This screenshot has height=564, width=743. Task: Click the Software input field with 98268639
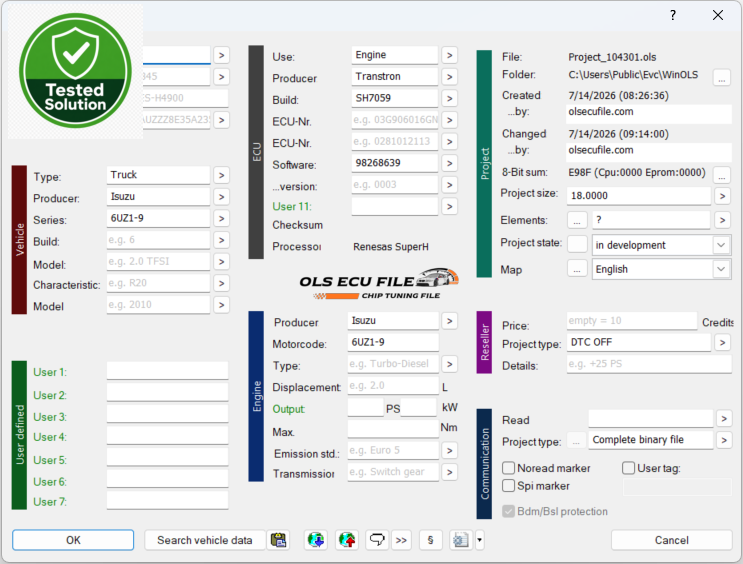click(x=394, y=163)
